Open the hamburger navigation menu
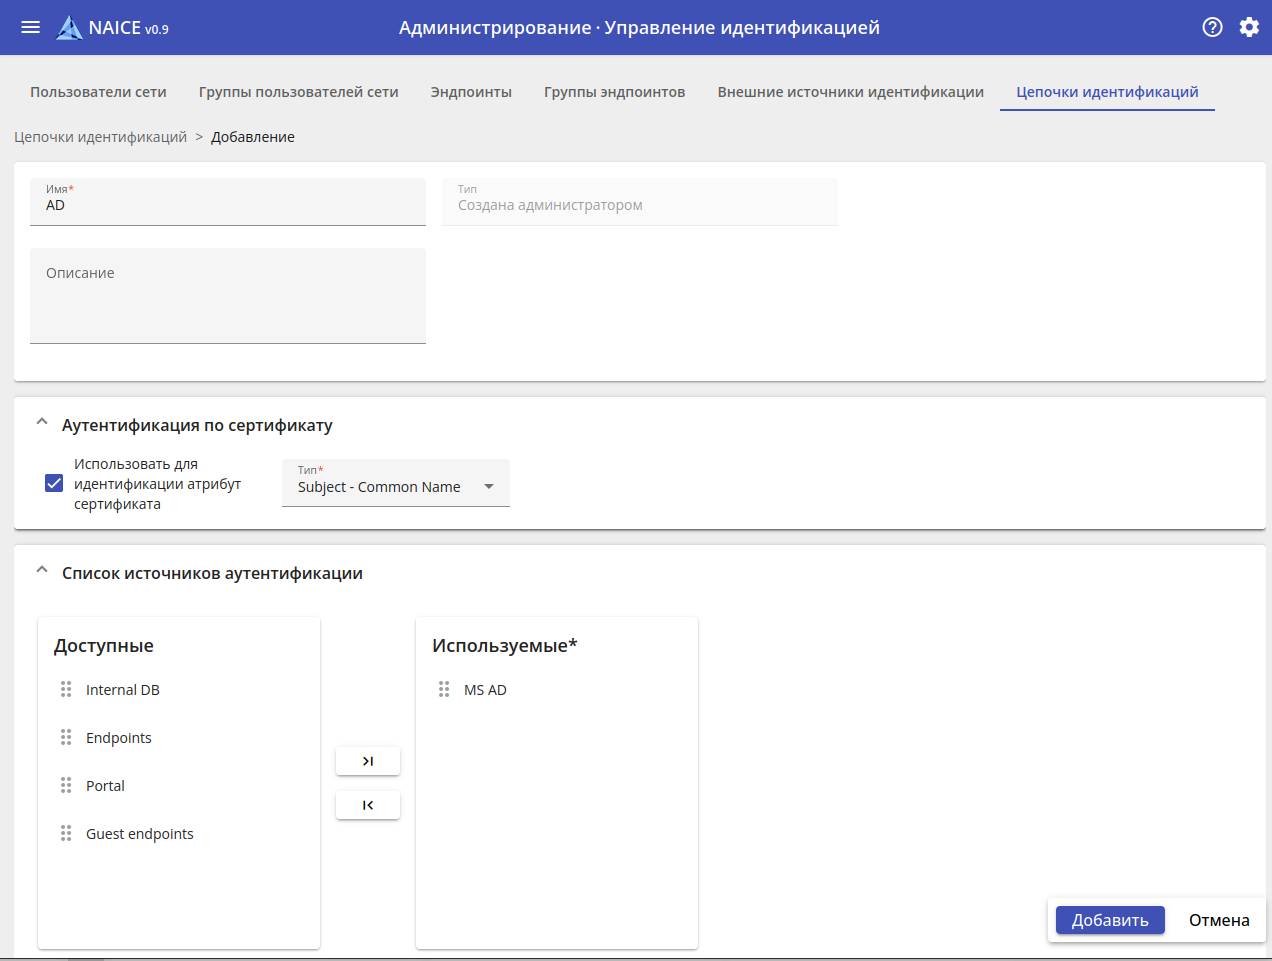 (x=31, y=27)
